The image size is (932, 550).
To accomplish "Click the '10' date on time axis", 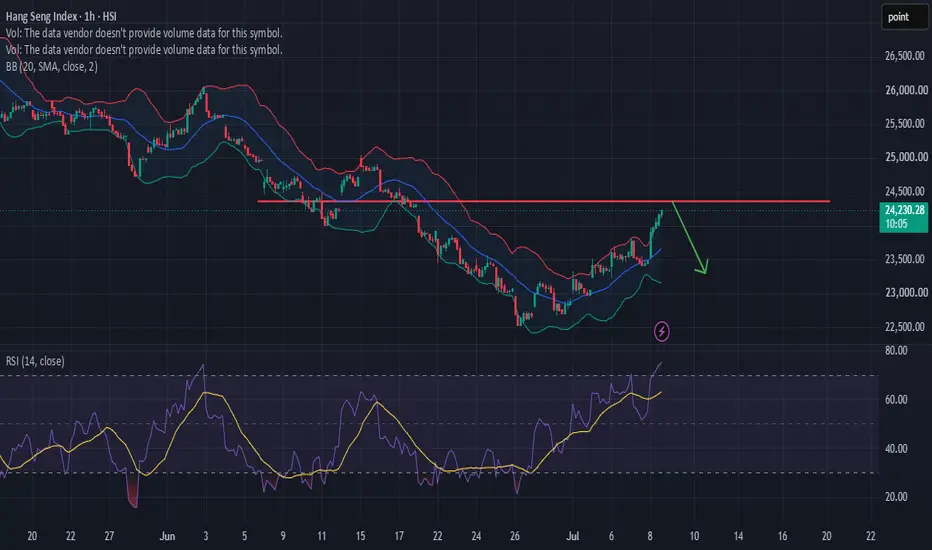I will pyautogui.click(x=694, y=536).
